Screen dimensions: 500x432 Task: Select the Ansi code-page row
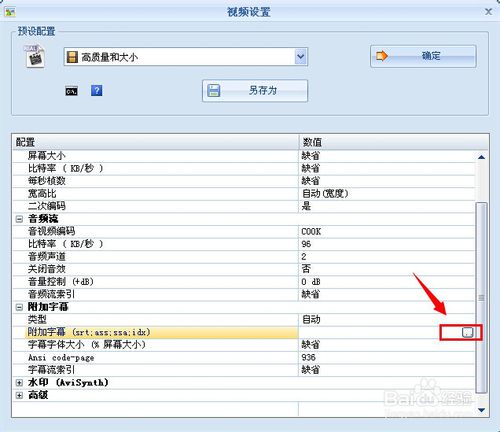[x=244, y=357]
